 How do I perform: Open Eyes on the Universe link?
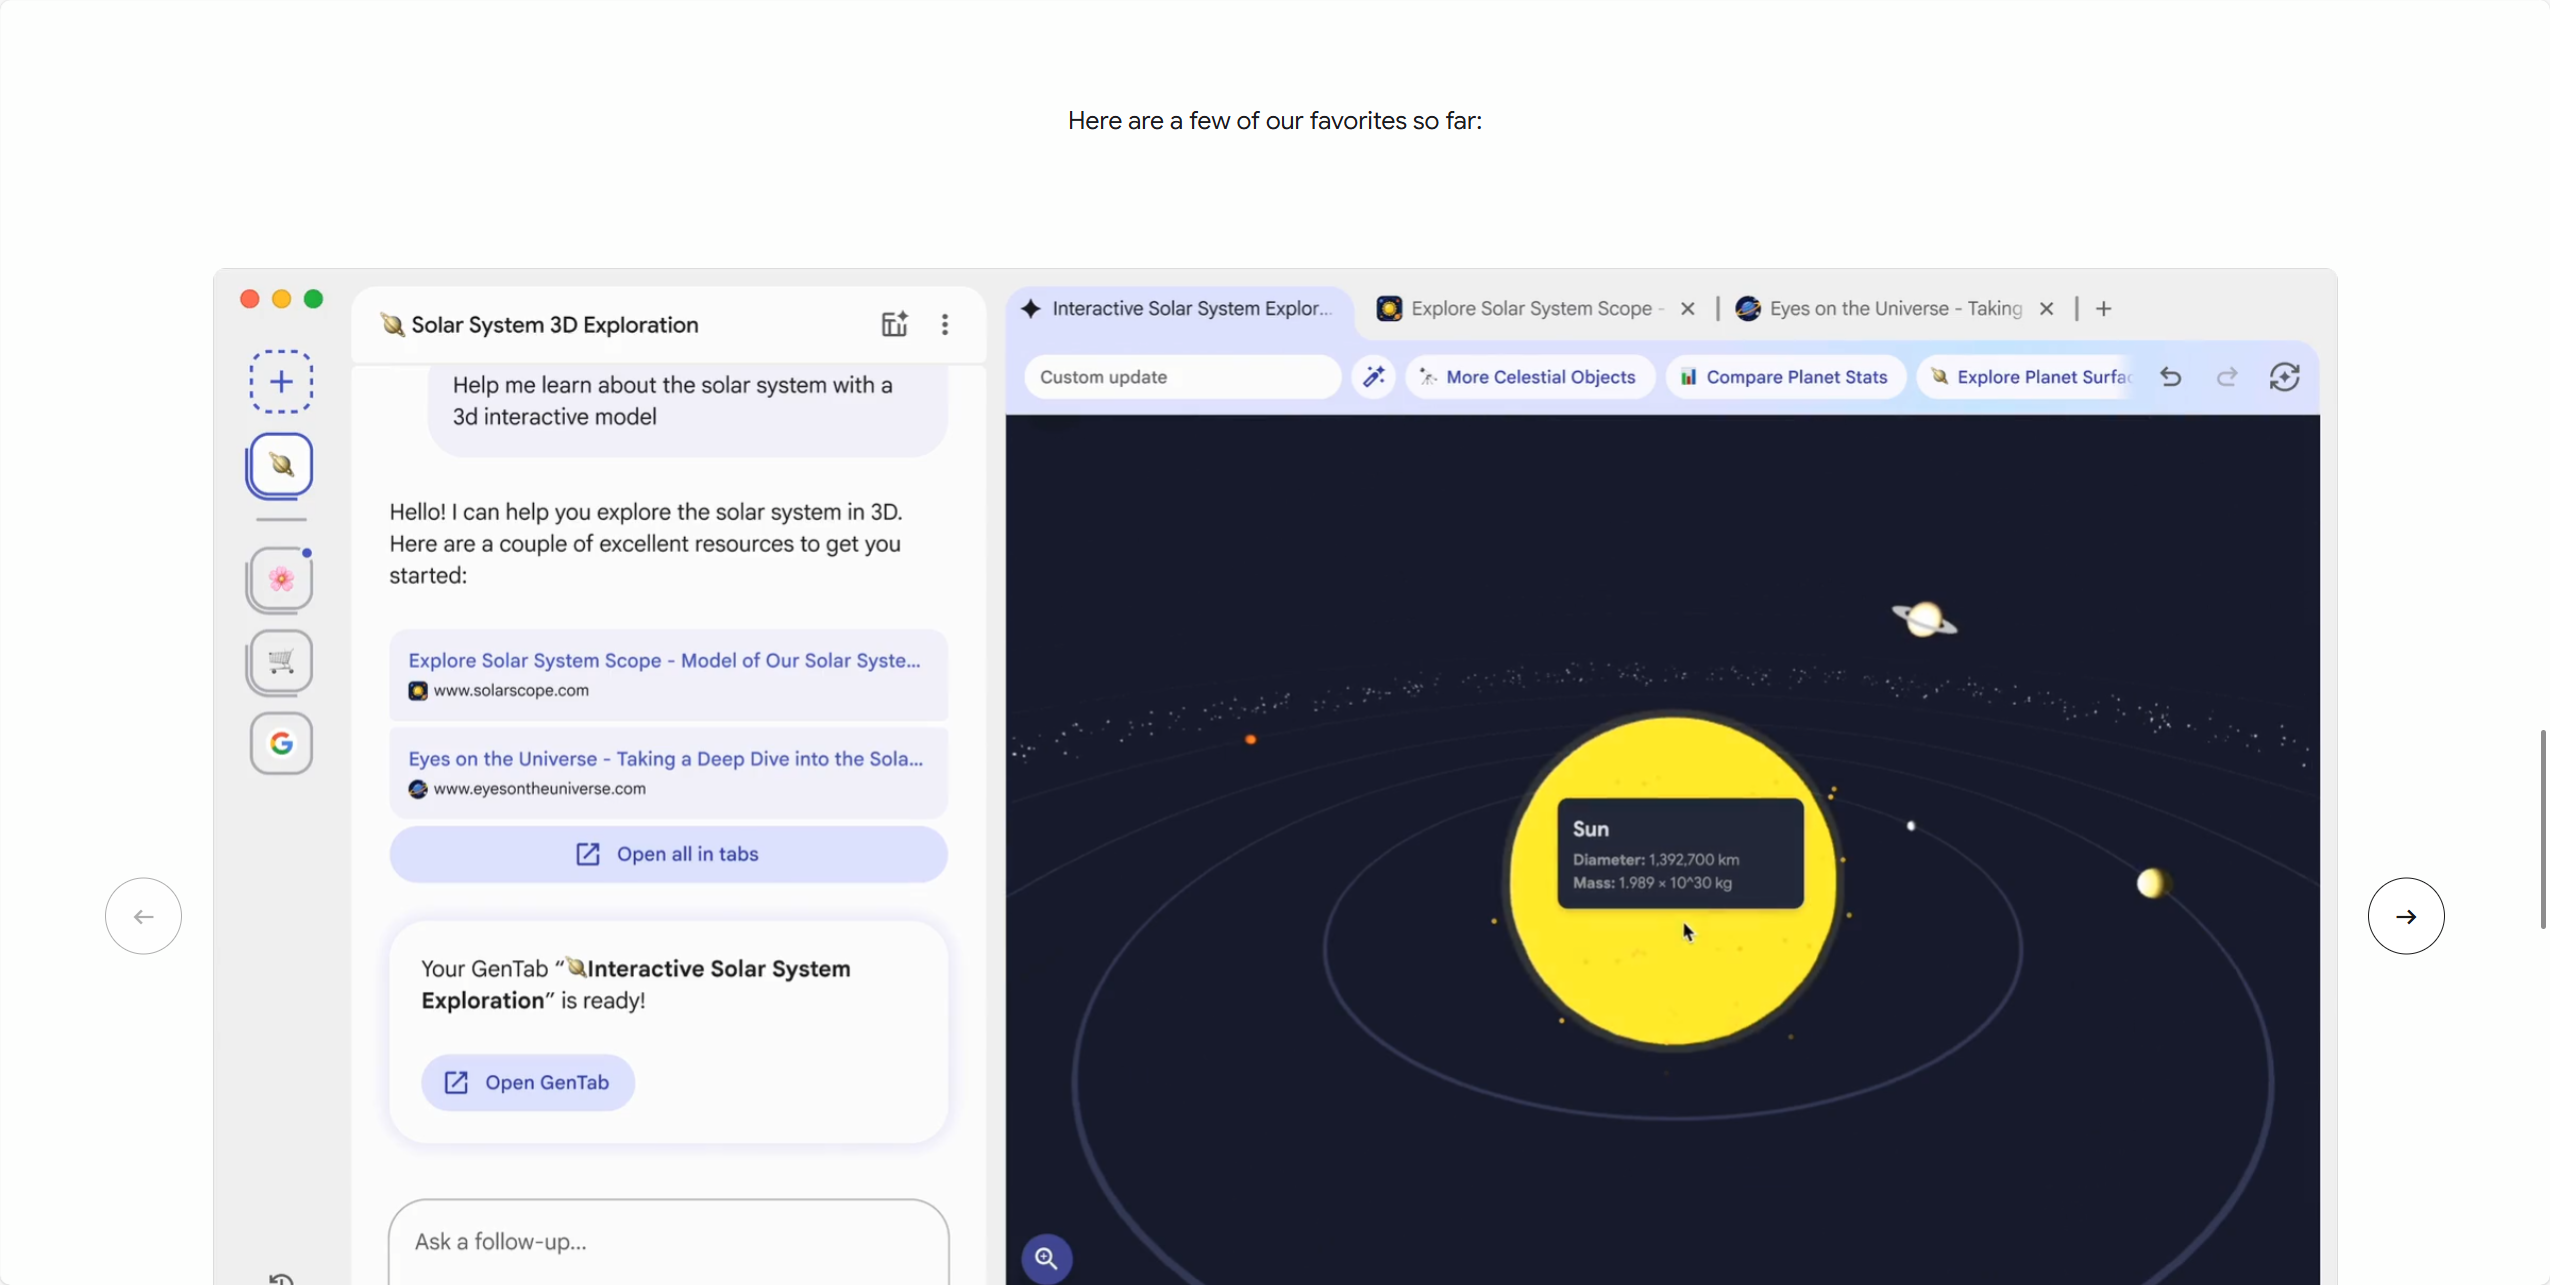pos(666,758)
